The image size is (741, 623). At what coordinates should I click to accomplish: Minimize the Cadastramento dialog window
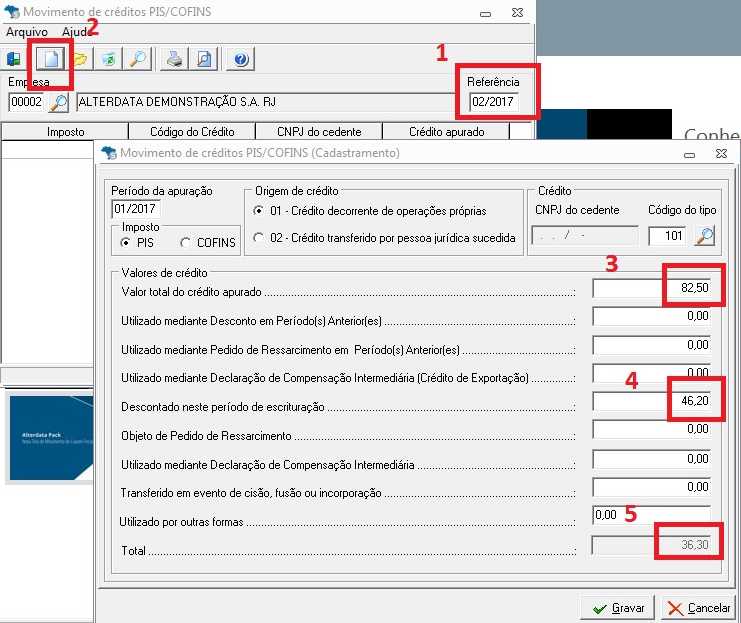tap(689, 155)
